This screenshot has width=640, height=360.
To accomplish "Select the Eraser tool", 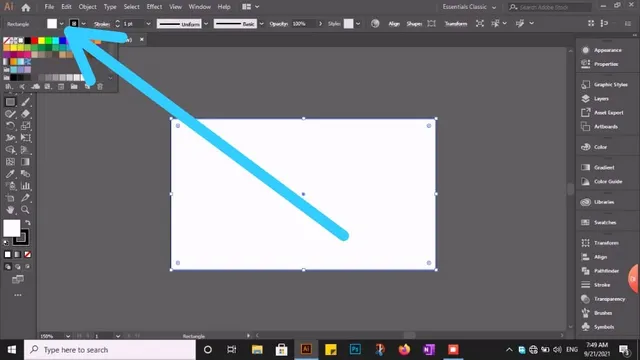I will click(x=25, y=114).
